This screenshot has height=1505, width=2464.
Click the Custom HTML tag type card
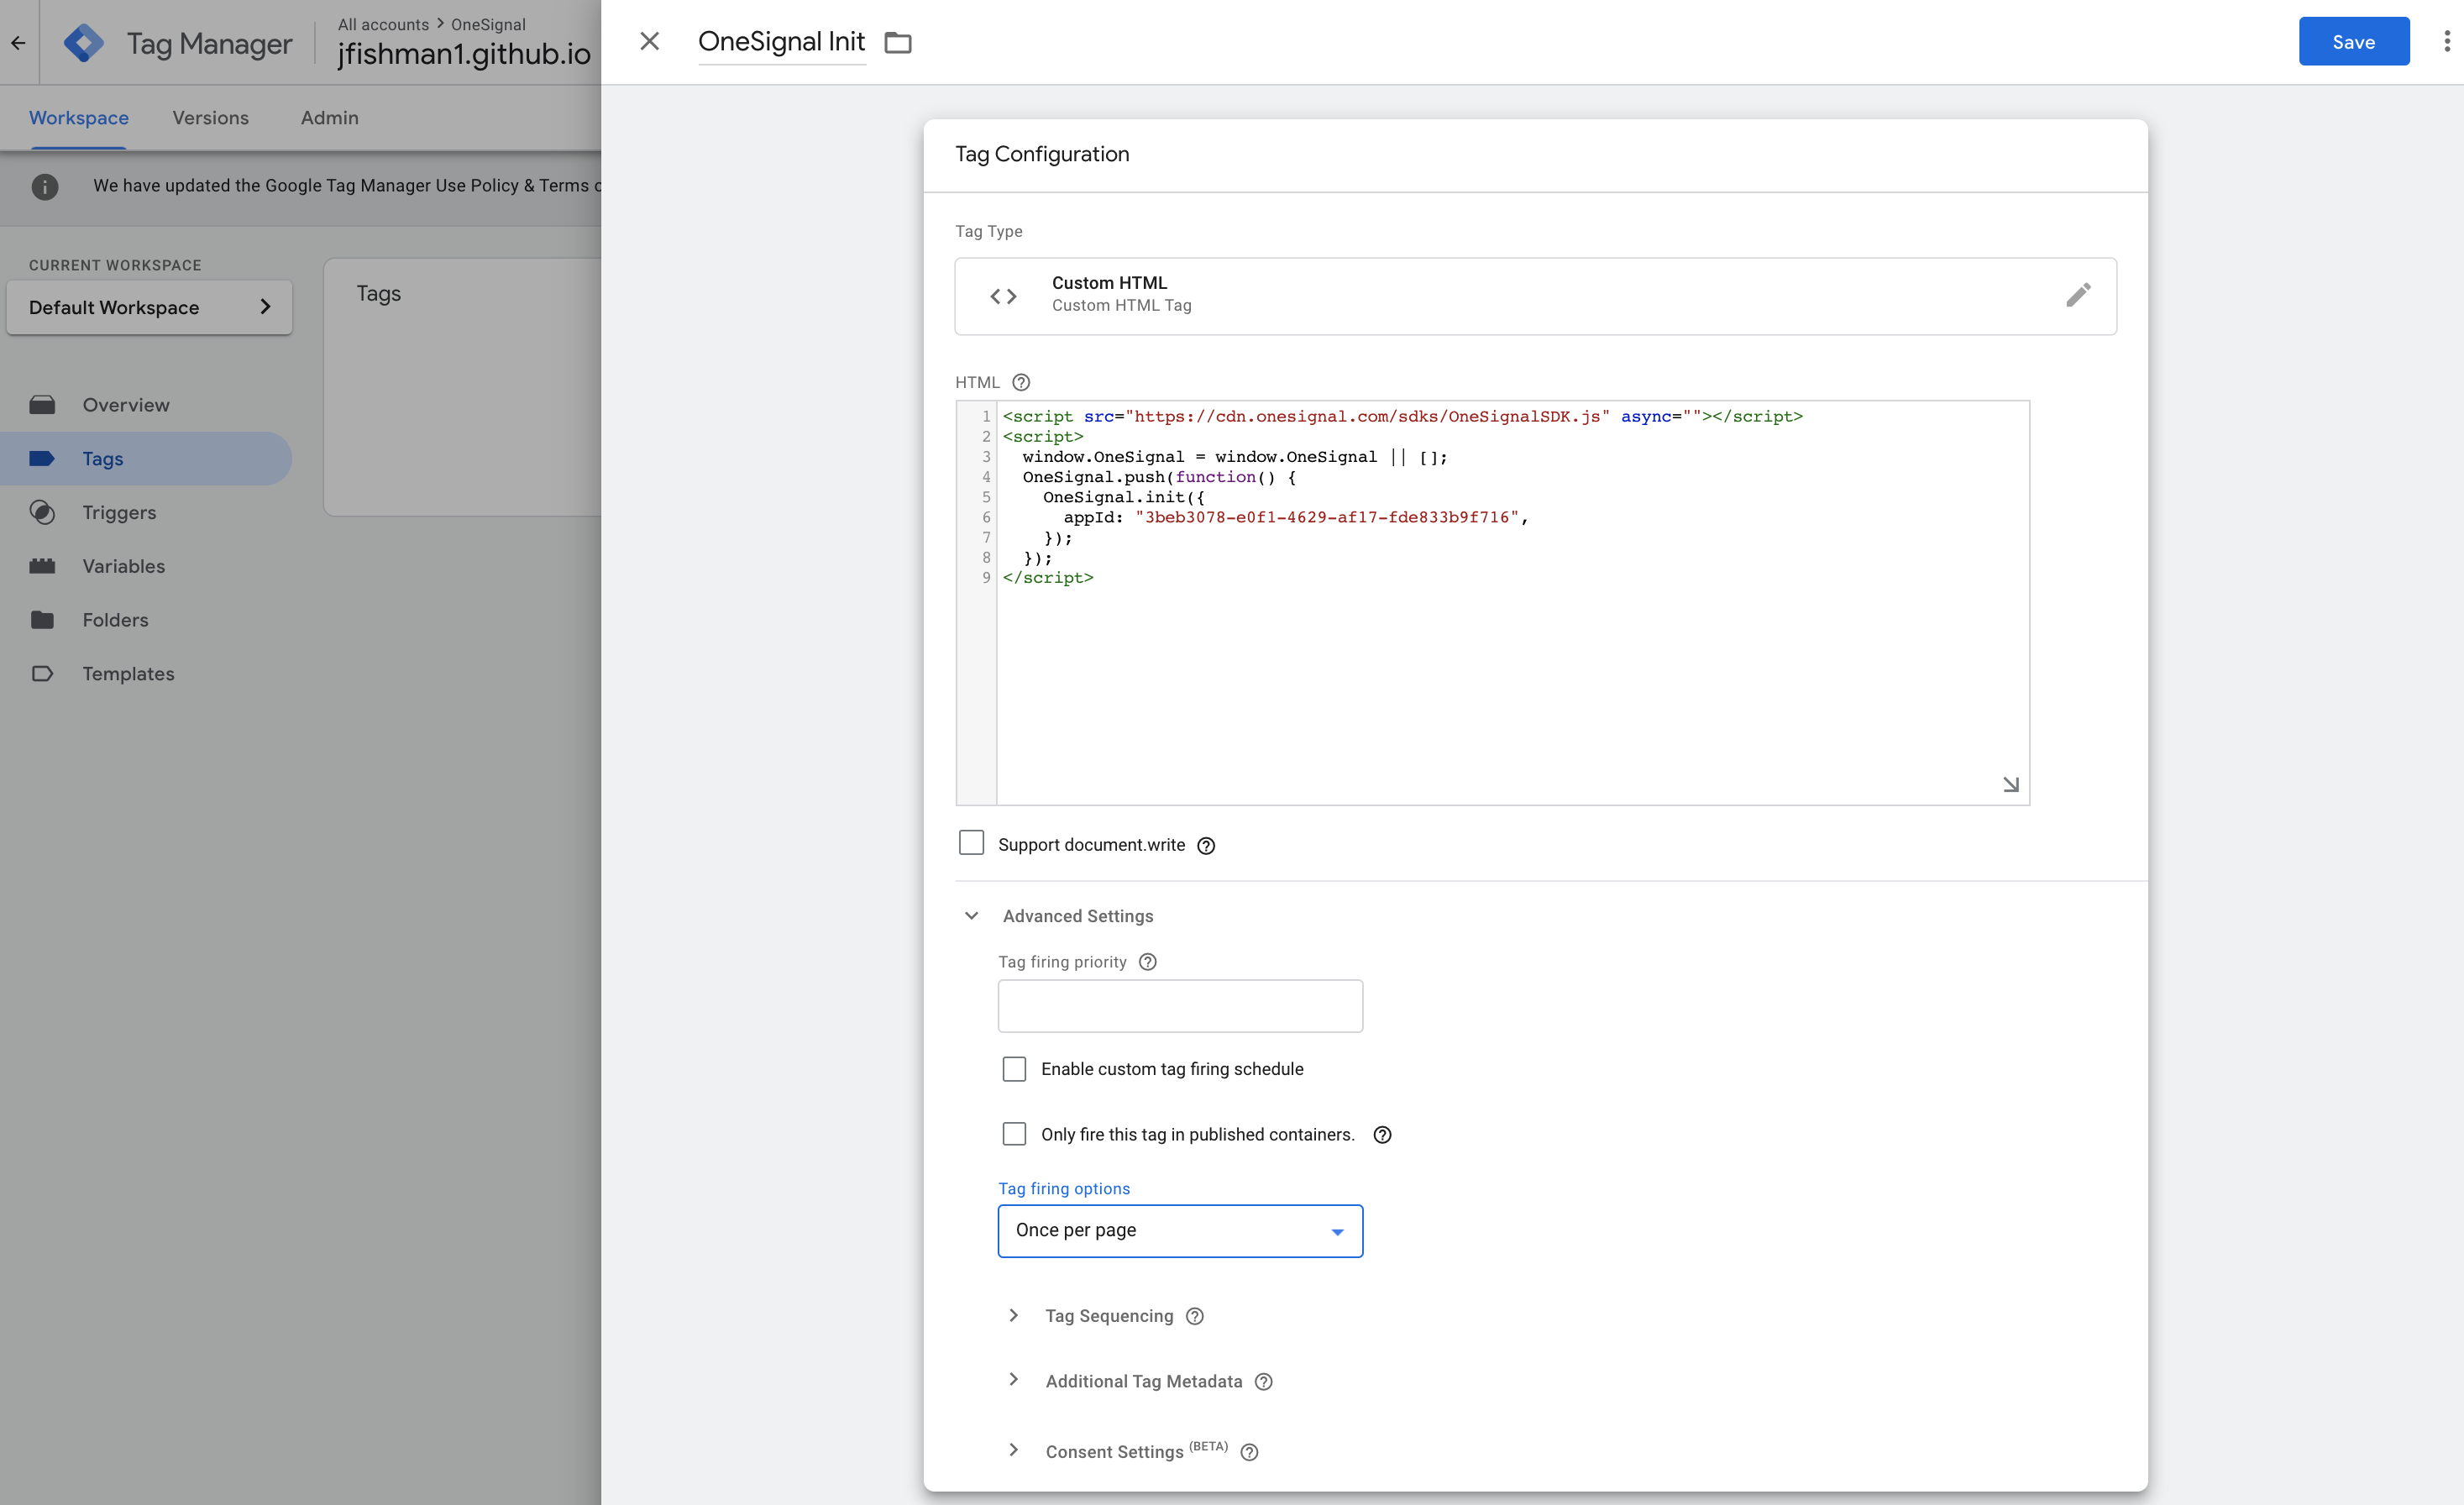pyautogui.click(x=1535, y=296)
